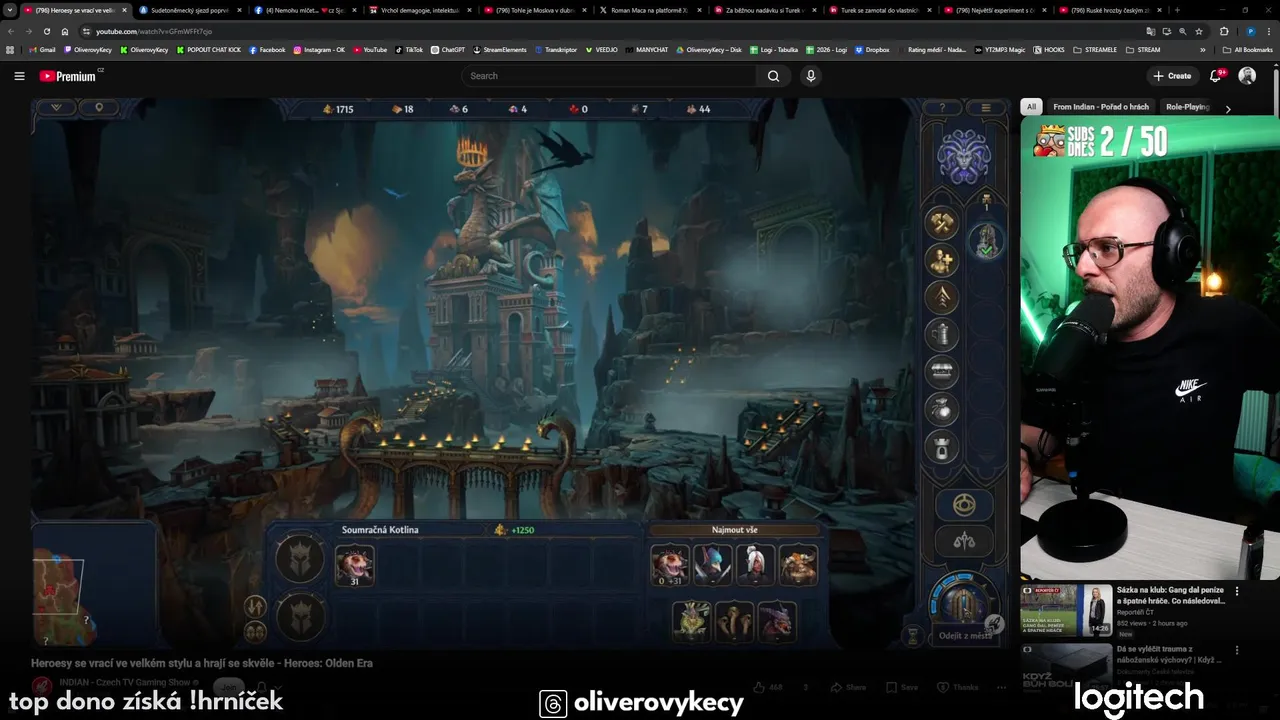This screenshot has width=1280, height=720.
Task: Switch to 'Vrchol demagogie' browser tab
Action: click(x=420, y=10)
